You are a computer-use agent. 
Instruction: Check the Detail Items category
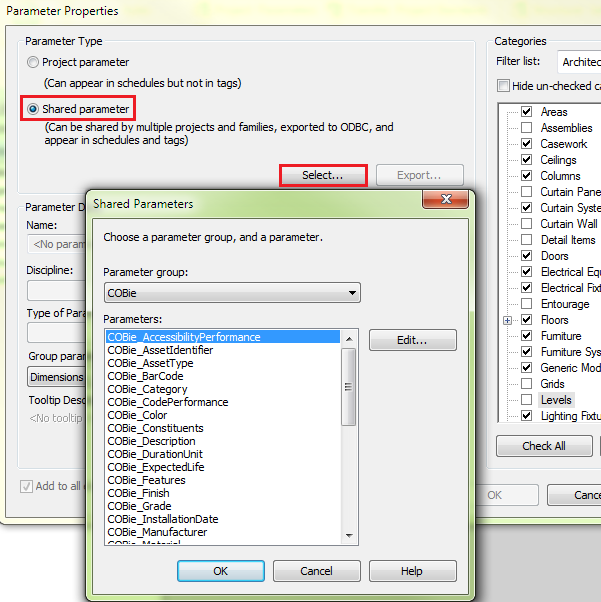(526, 240)
